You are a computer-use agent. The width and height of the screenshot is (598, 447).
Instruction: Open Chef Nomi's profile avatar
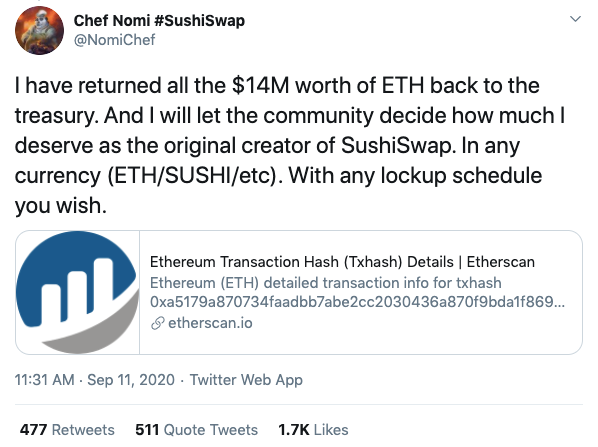[x=39, y=31]
